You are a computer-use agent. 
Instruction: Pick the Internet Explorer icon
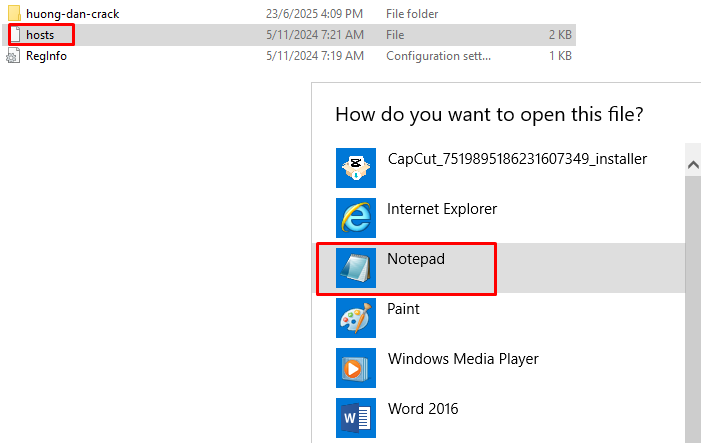(x=356, y=218)
